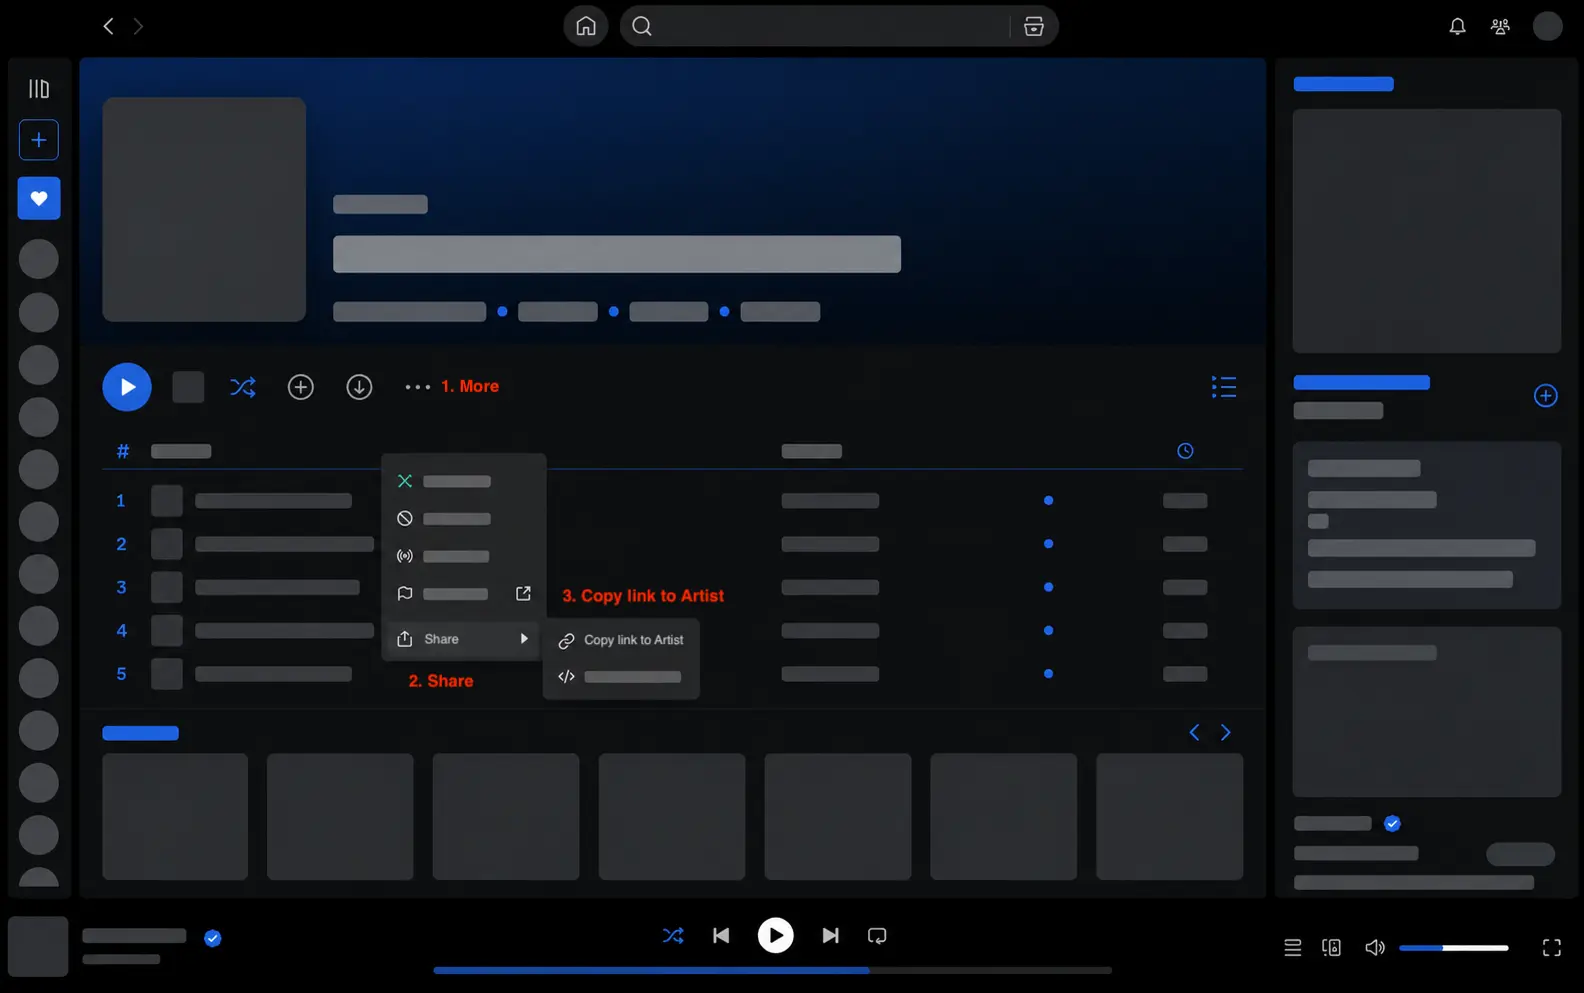Show next cards with the right chevron
Screen dimensions: 1584x993
1225,733
